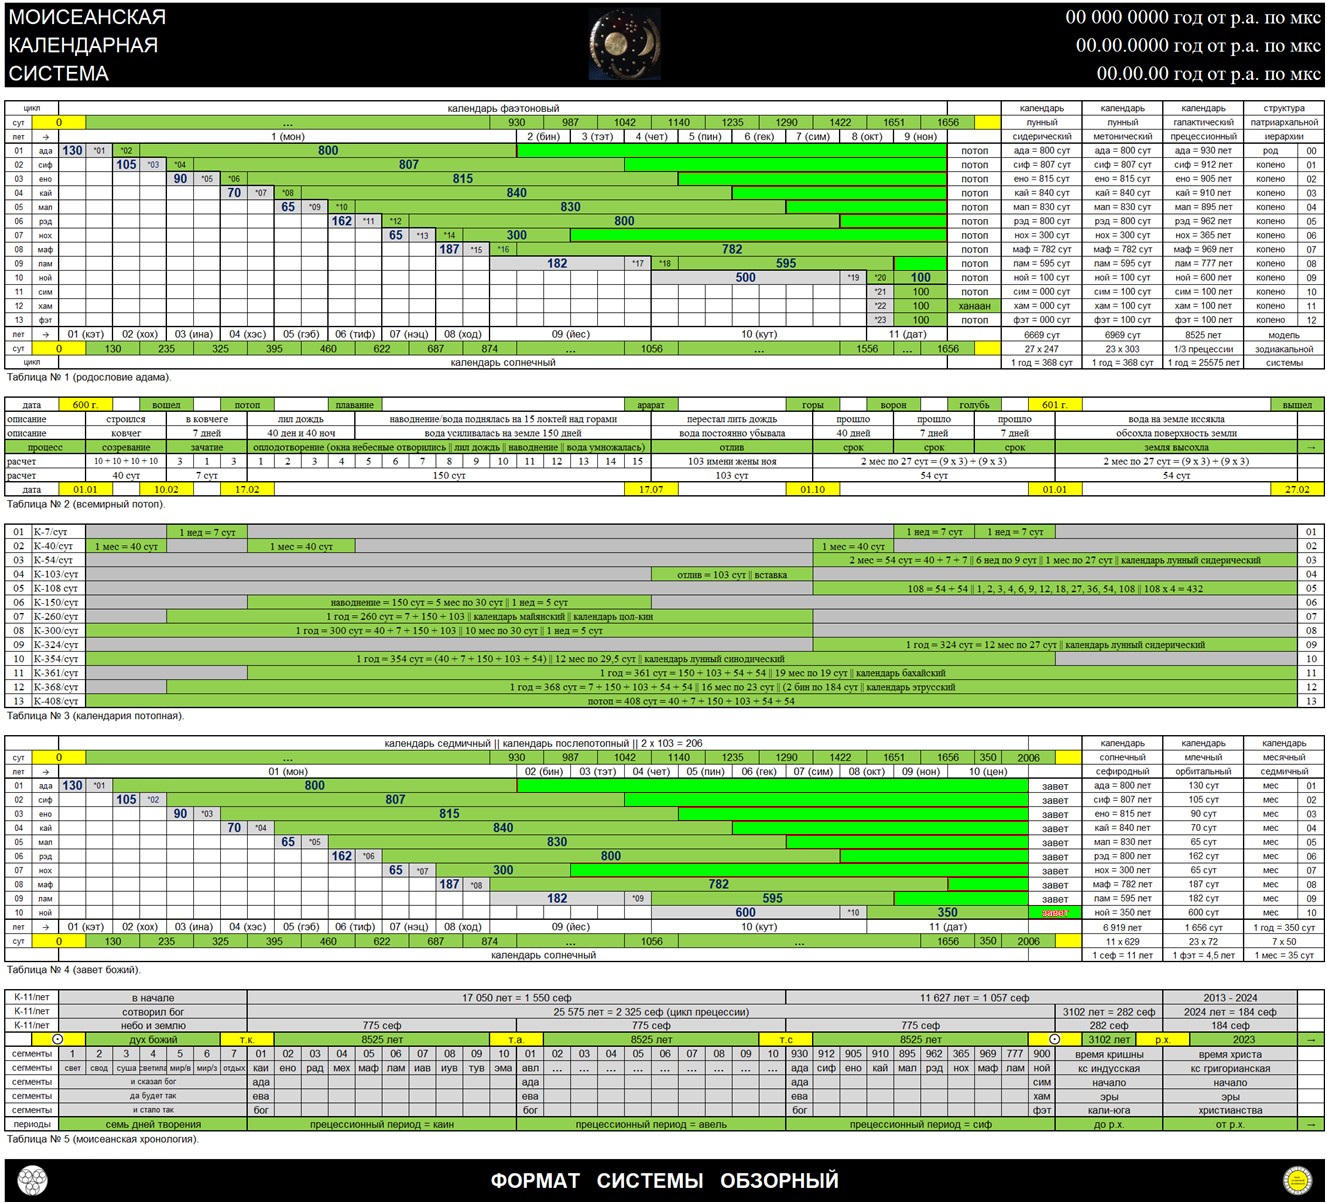1327x1204 pixels.
Task: Click the 'плавание' cell in flood table
Action: click(355, 405)
